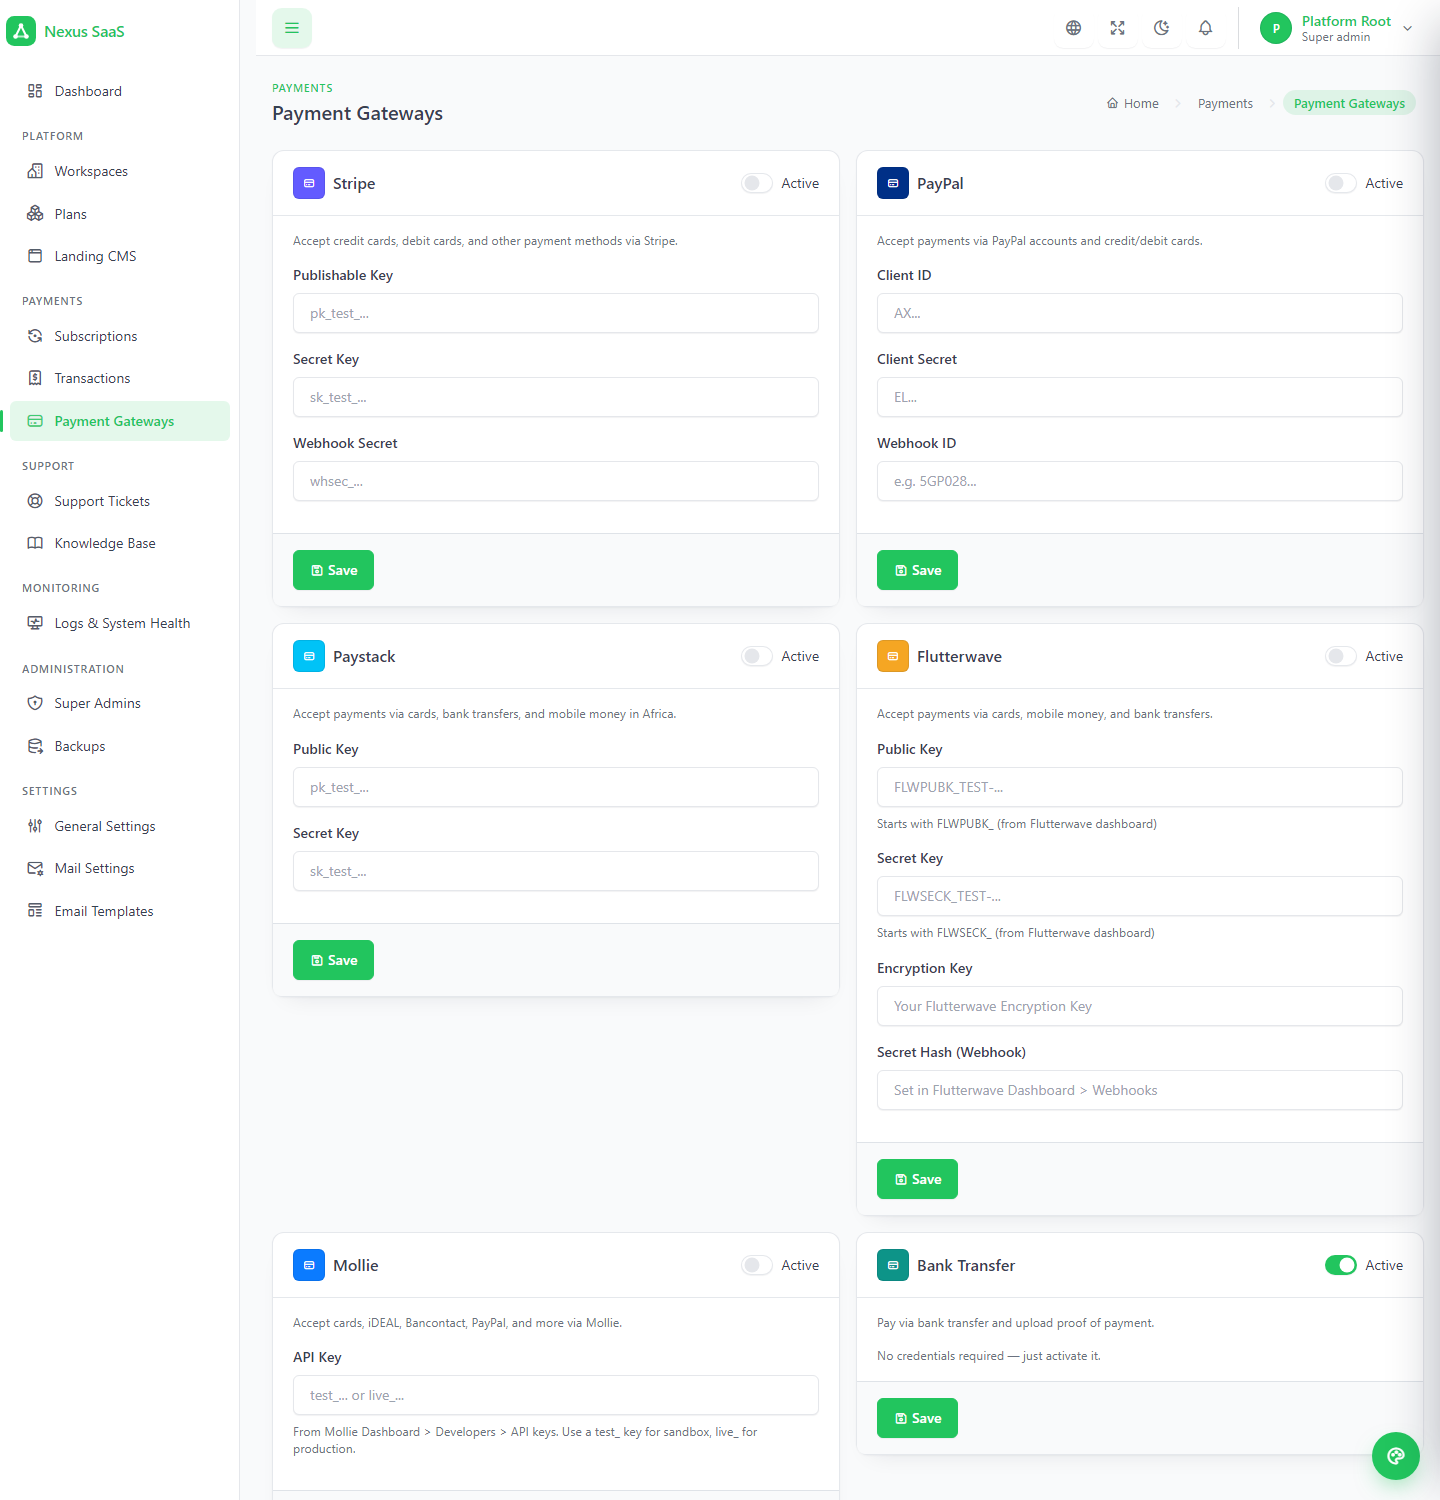Open the Workspaces menu item
This screenshot has width=1440, height=1500.
pyautogui.click(x=120, y=171)
